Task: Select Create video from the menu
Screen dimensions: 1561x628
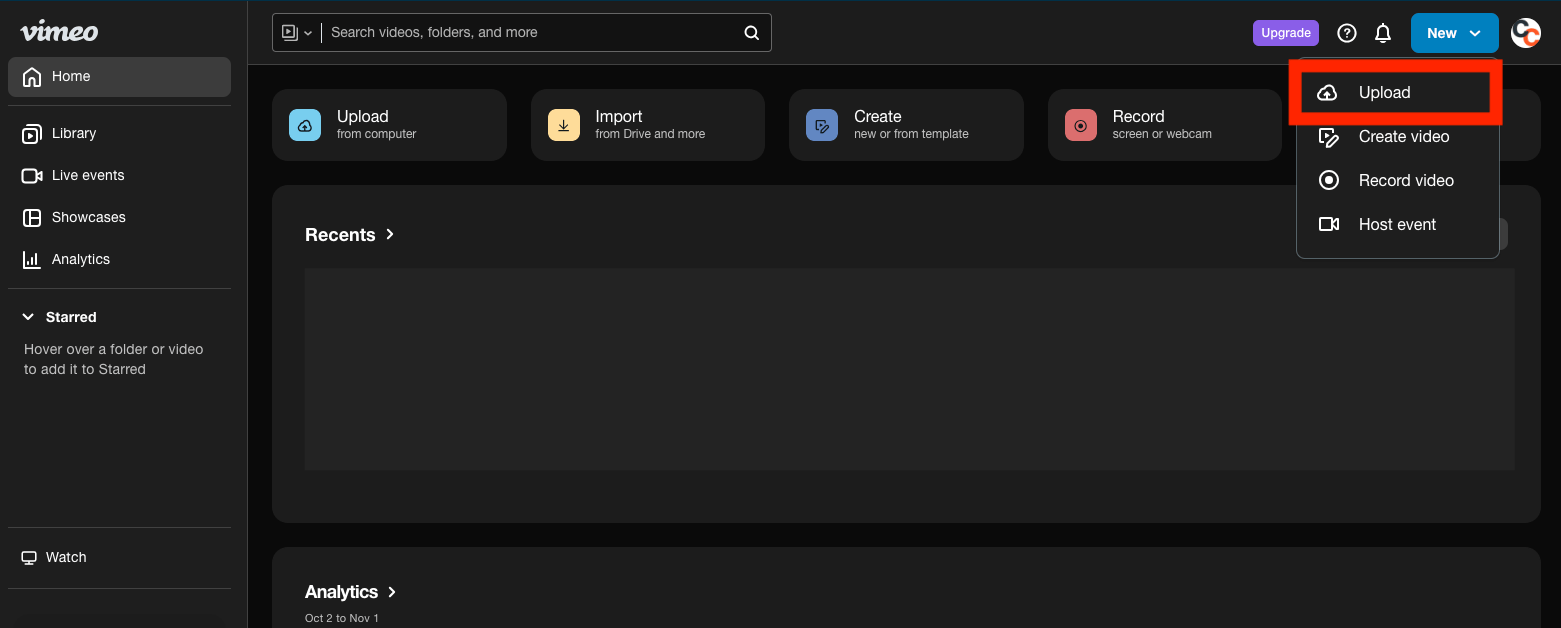Action: coord(1402,137)
